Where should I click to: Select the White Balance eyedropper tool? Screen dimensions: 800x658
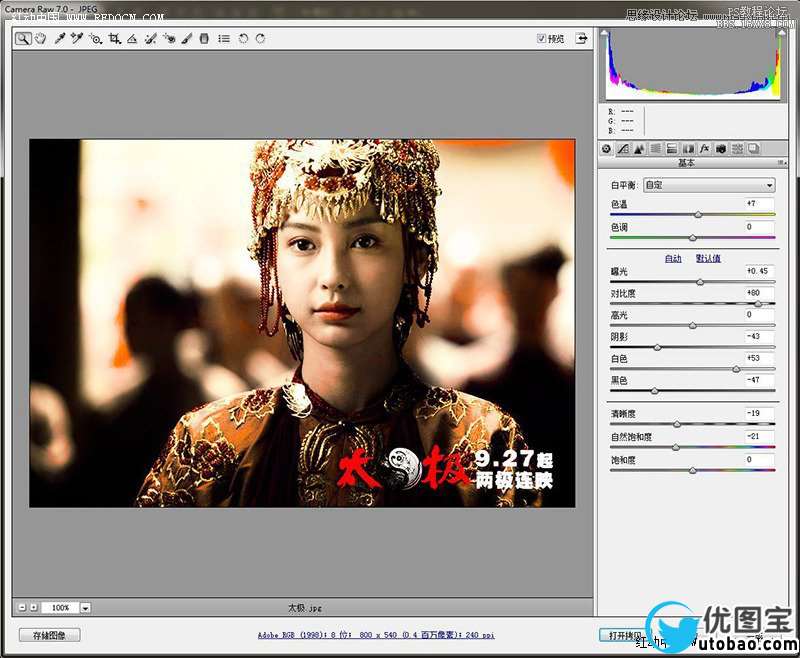(x=60, y=38)
